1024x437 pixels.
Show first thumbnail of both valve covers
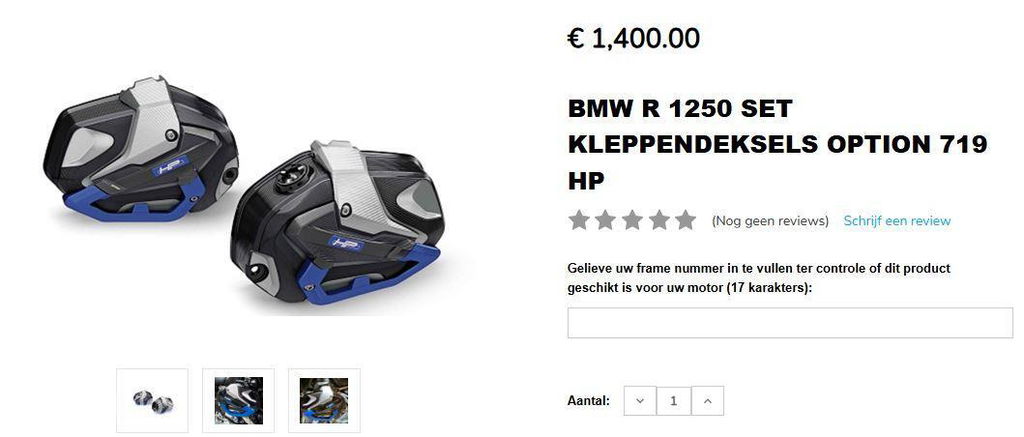pyautogui.click(x=152, y=400)
